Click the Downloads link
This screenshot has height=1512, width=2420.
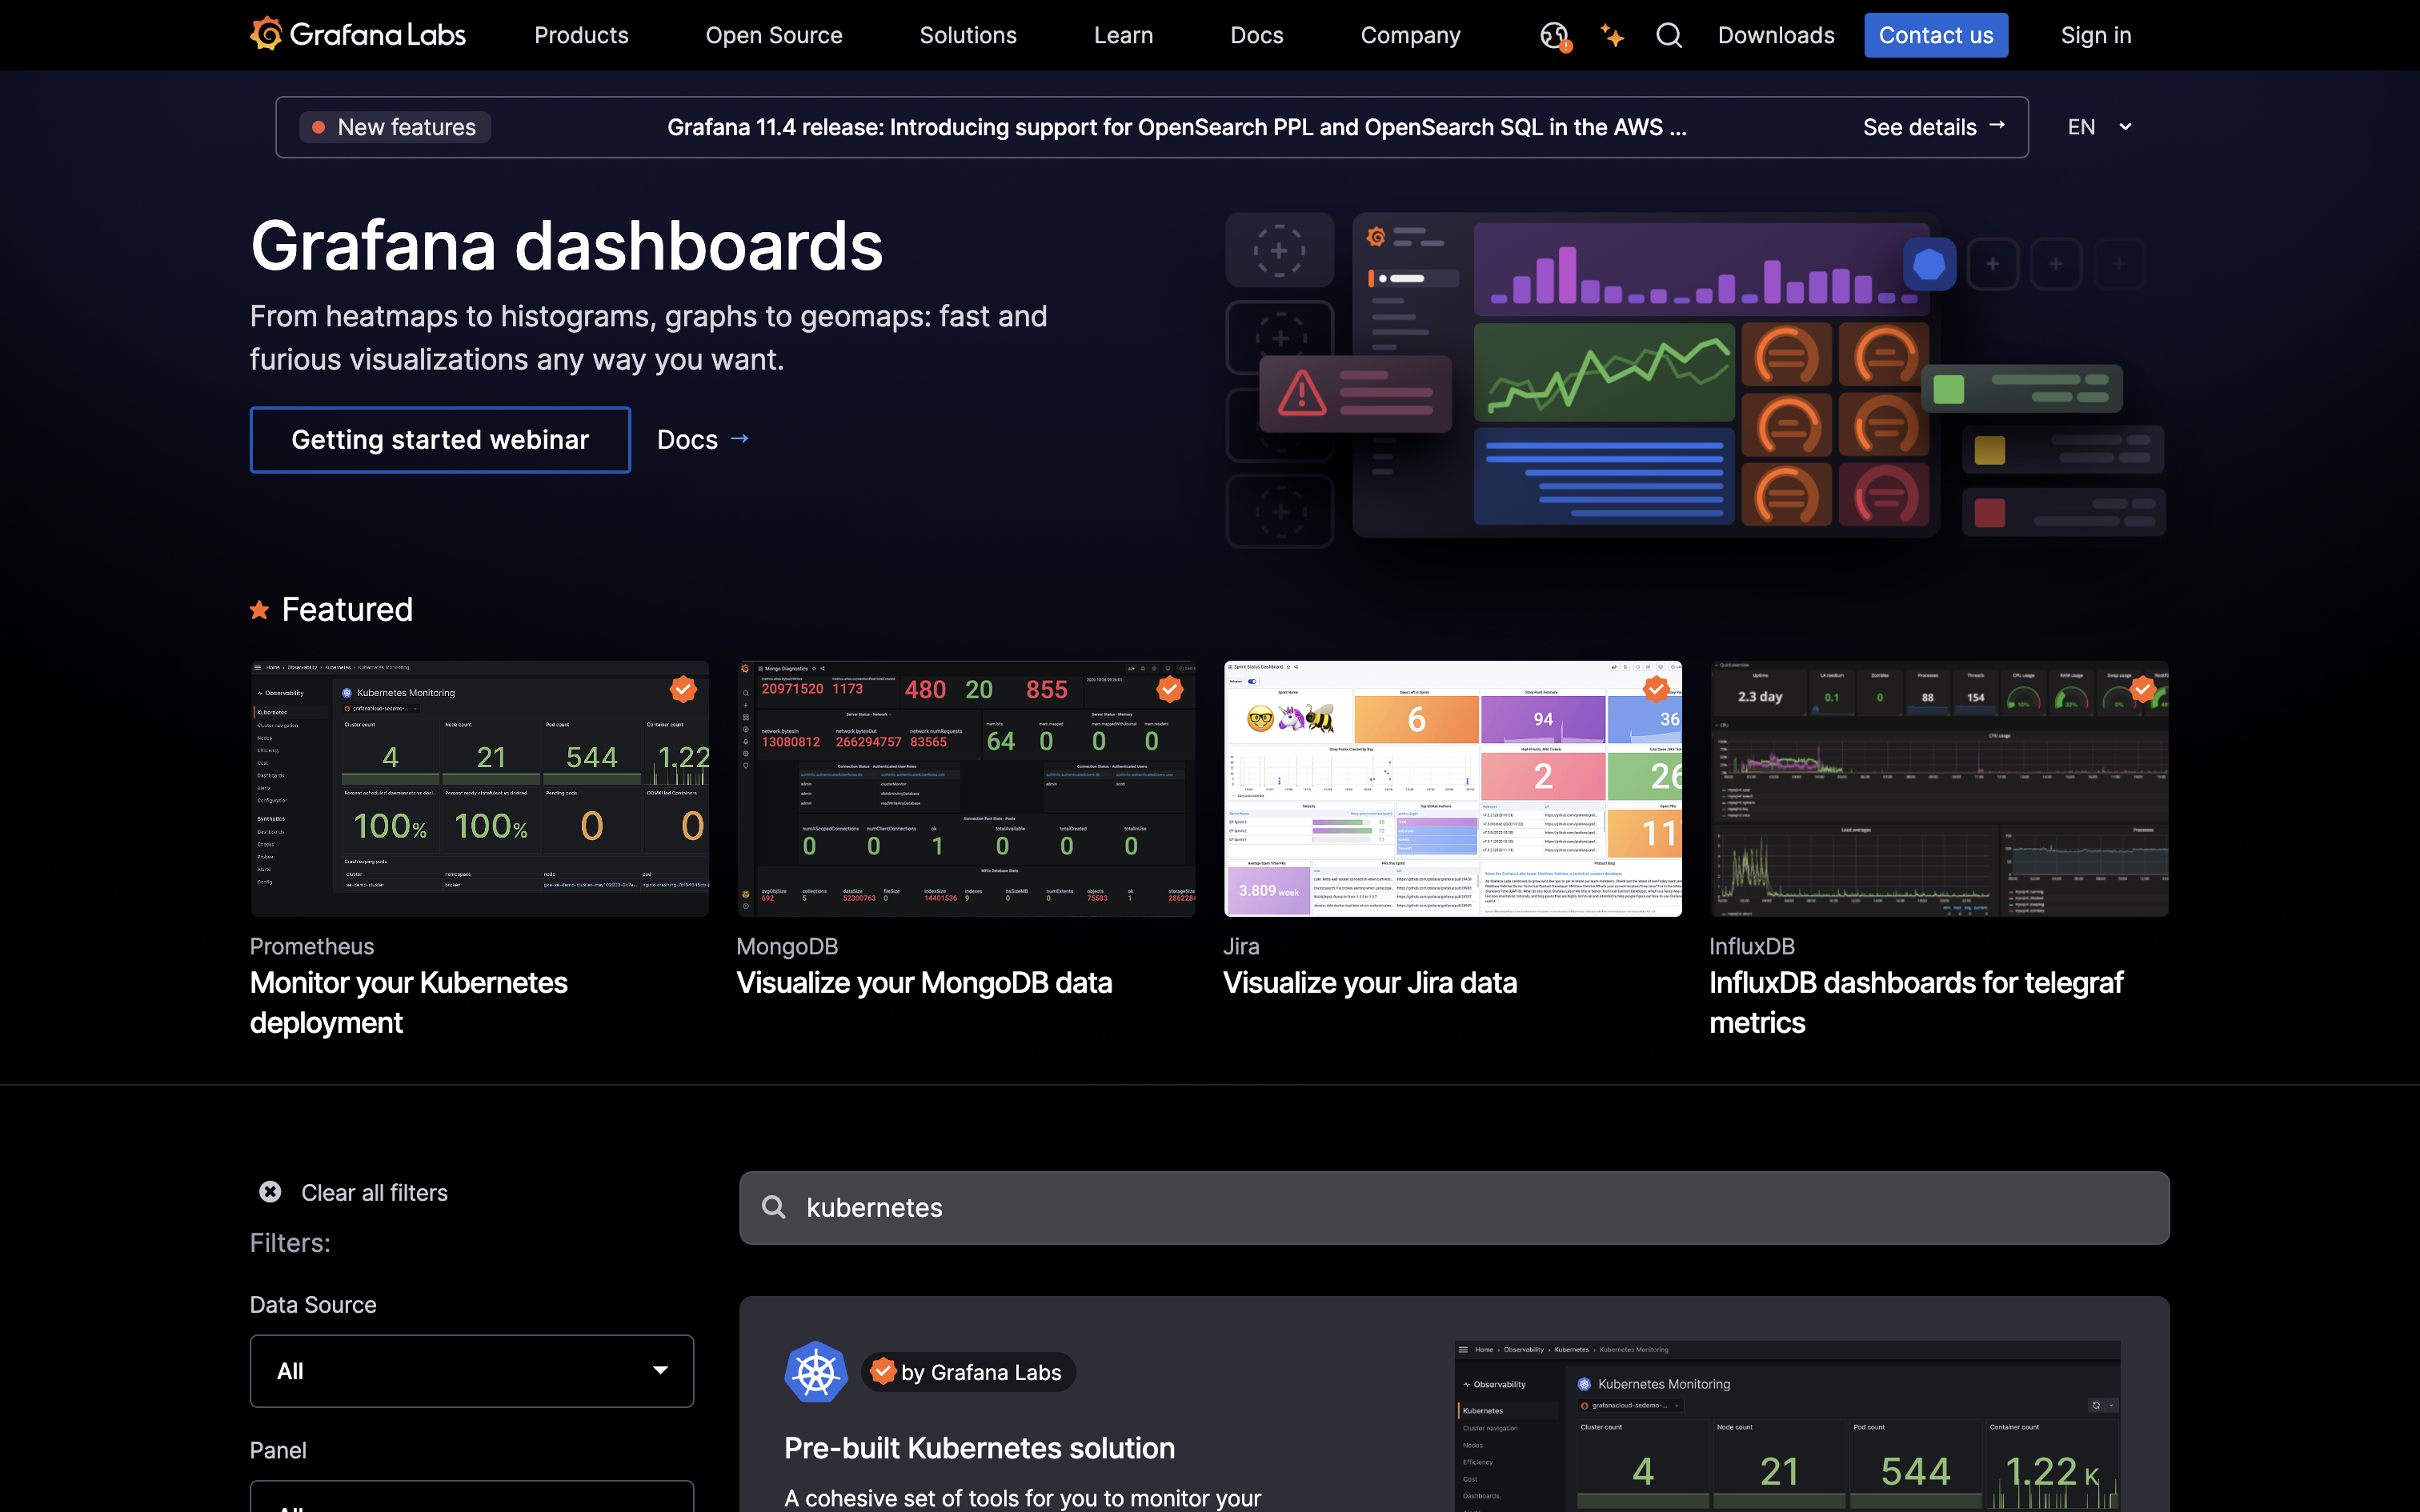(1776, 35)
